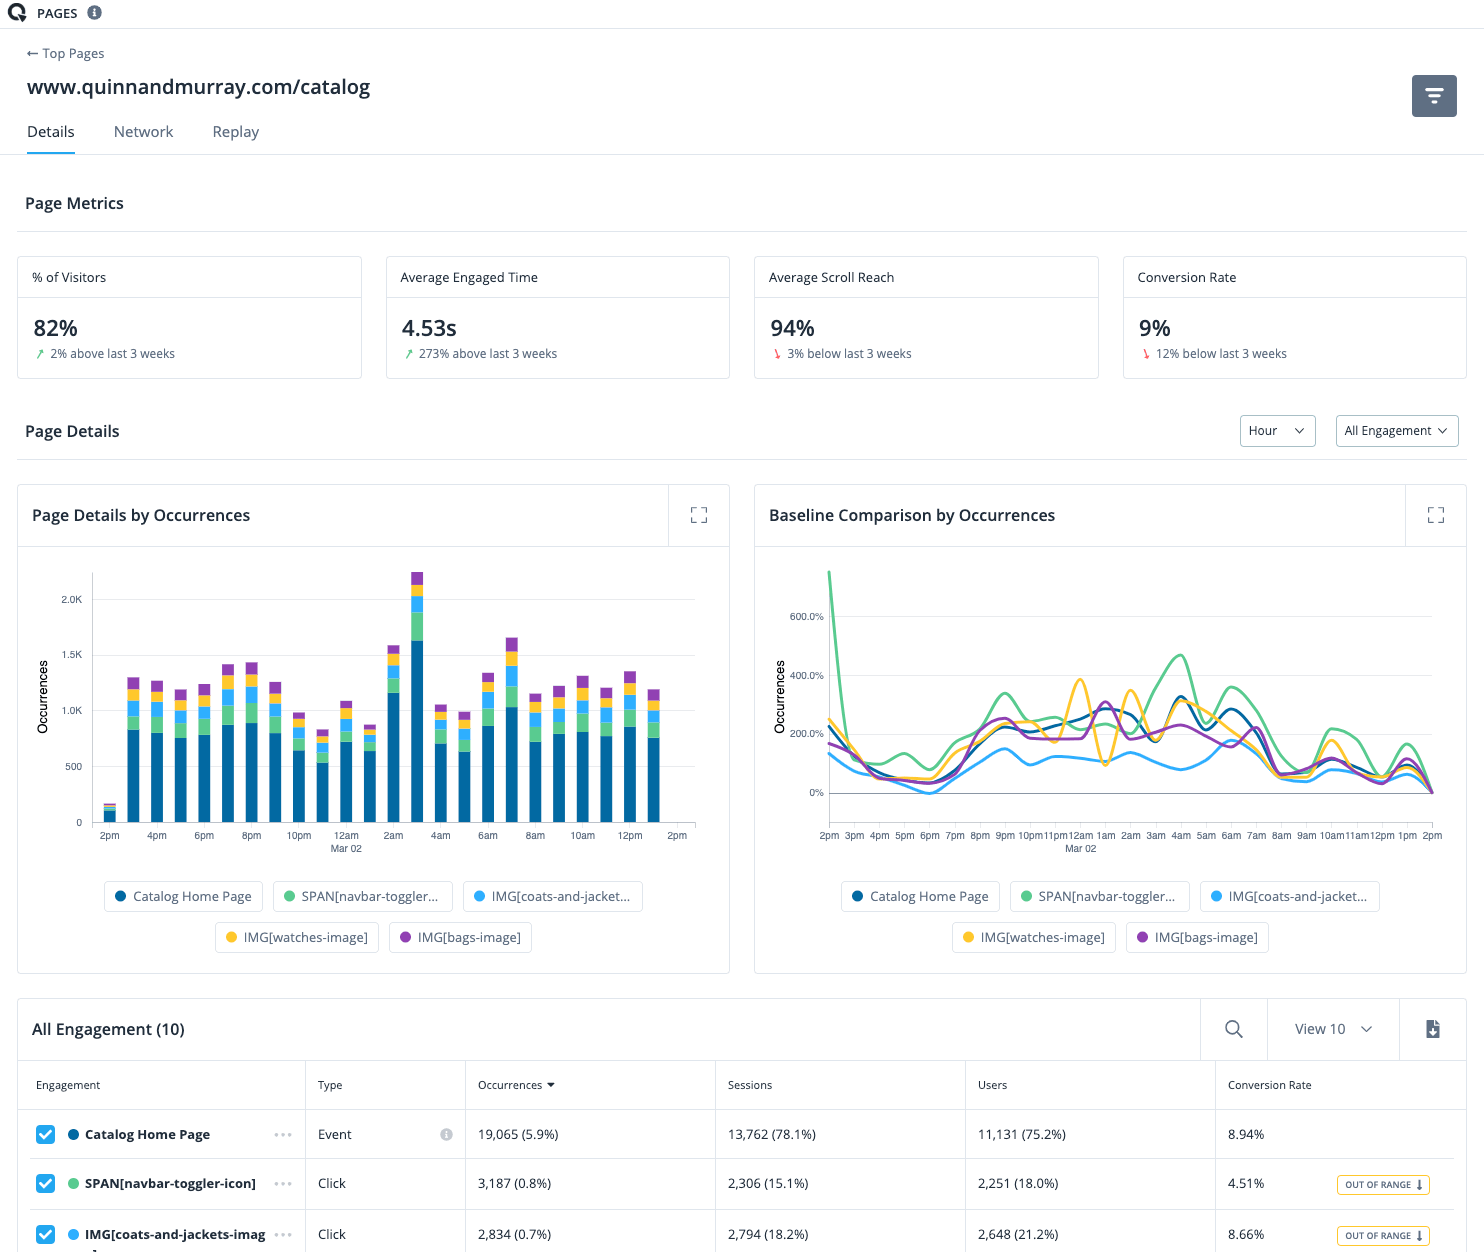Switch to the Replay tab

[235, 132]
